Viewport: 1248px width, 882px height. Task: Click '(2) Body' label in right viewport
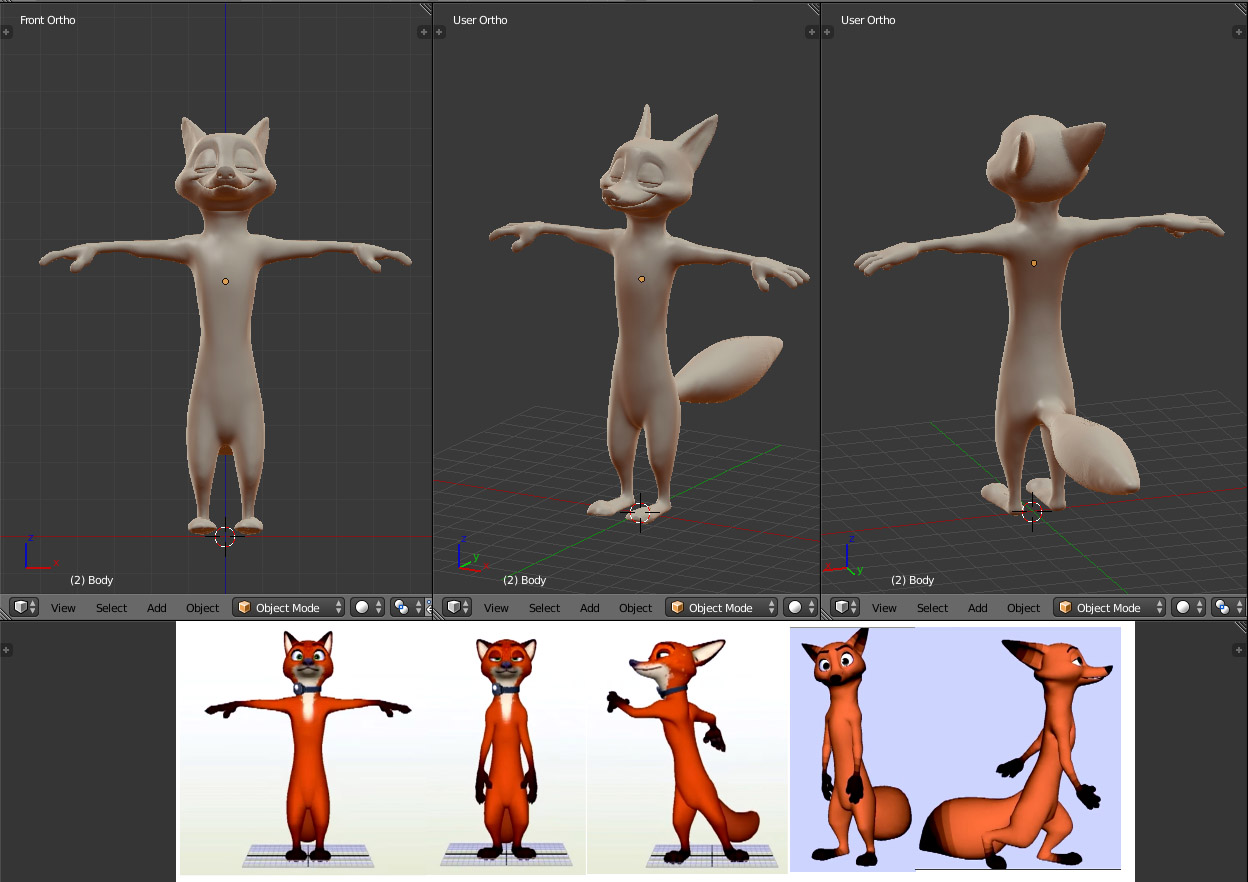pos(912,580)
